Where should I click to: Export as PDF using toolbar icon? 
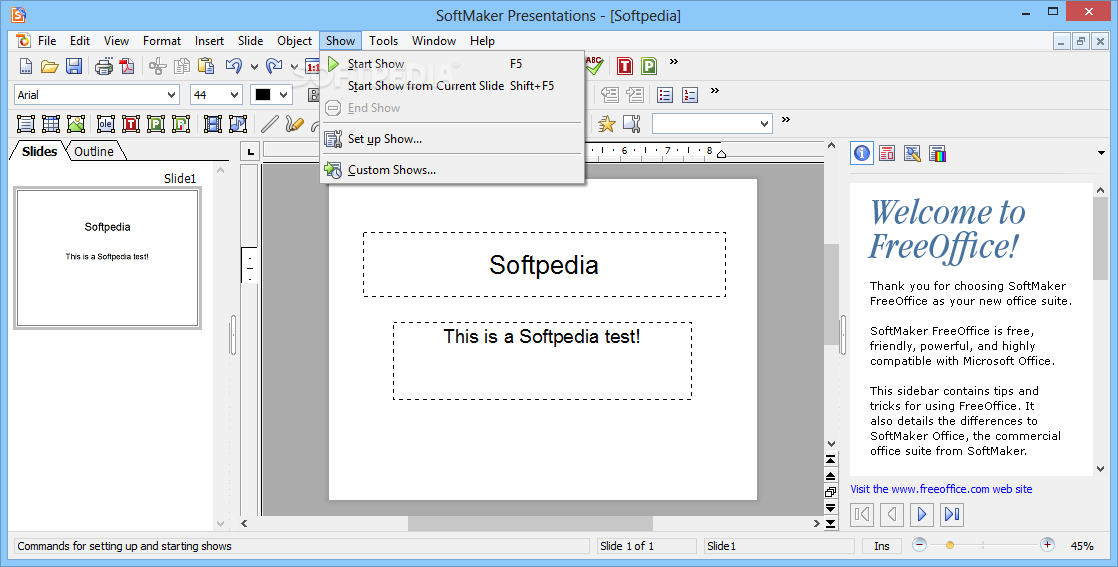127,66
